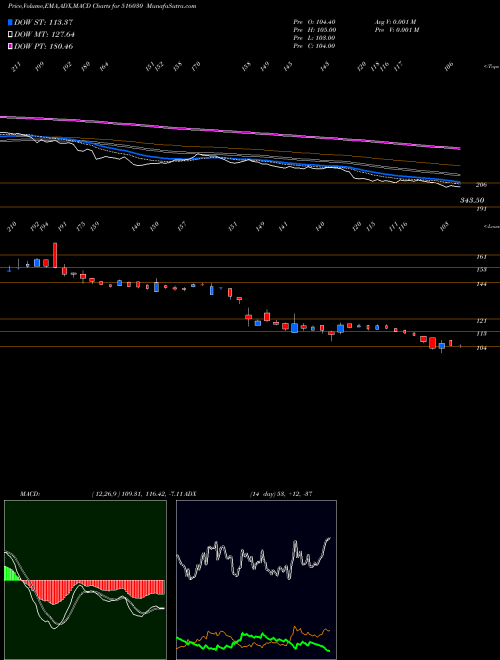Image resolution: width=500 pixels, height=660 pixels.
Task: Click the MACD values '(12,26,9) 109.31, 116.42, -7.11'
Action: coord(136,494)
